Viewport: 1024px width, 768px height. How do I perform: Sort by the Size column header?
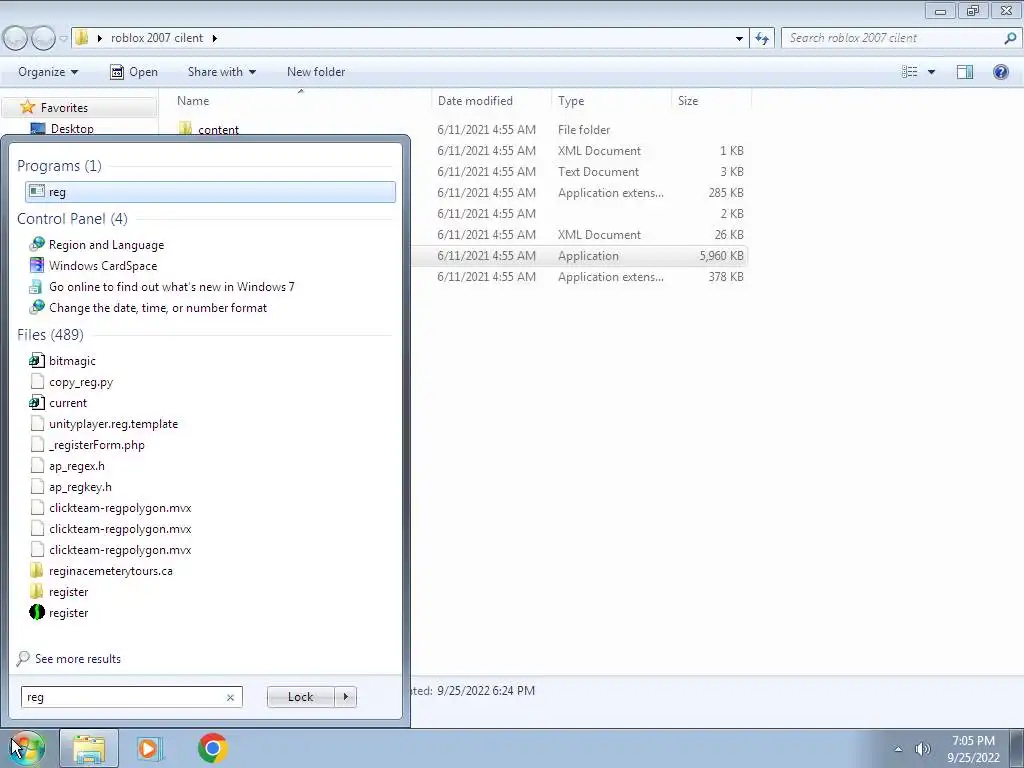[688, 101]
